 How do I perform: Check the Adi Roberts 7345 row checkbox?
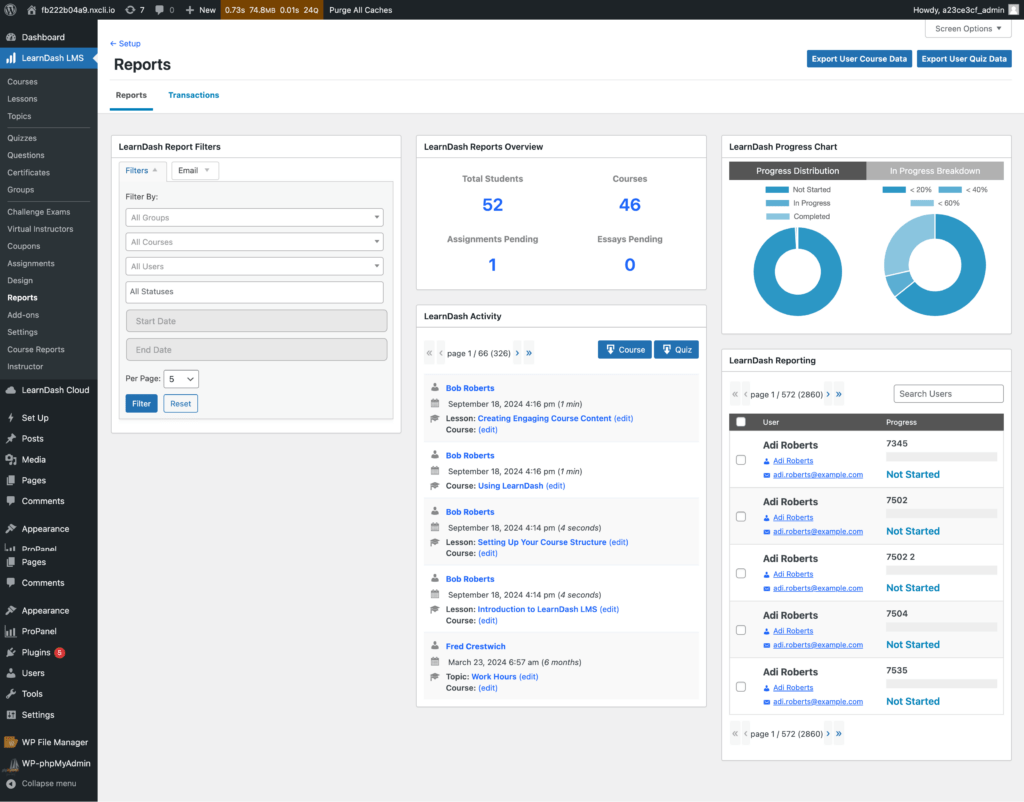(x=740, y=461)
